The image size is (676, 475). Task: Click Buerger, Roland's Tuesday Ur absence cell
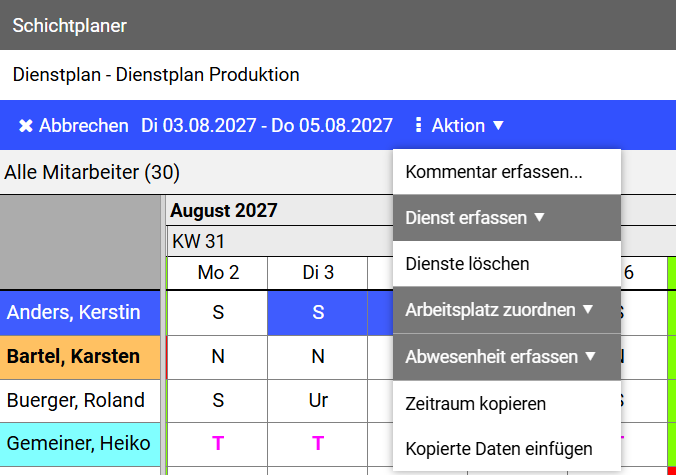pyautogui.click(x=318, y=401)
